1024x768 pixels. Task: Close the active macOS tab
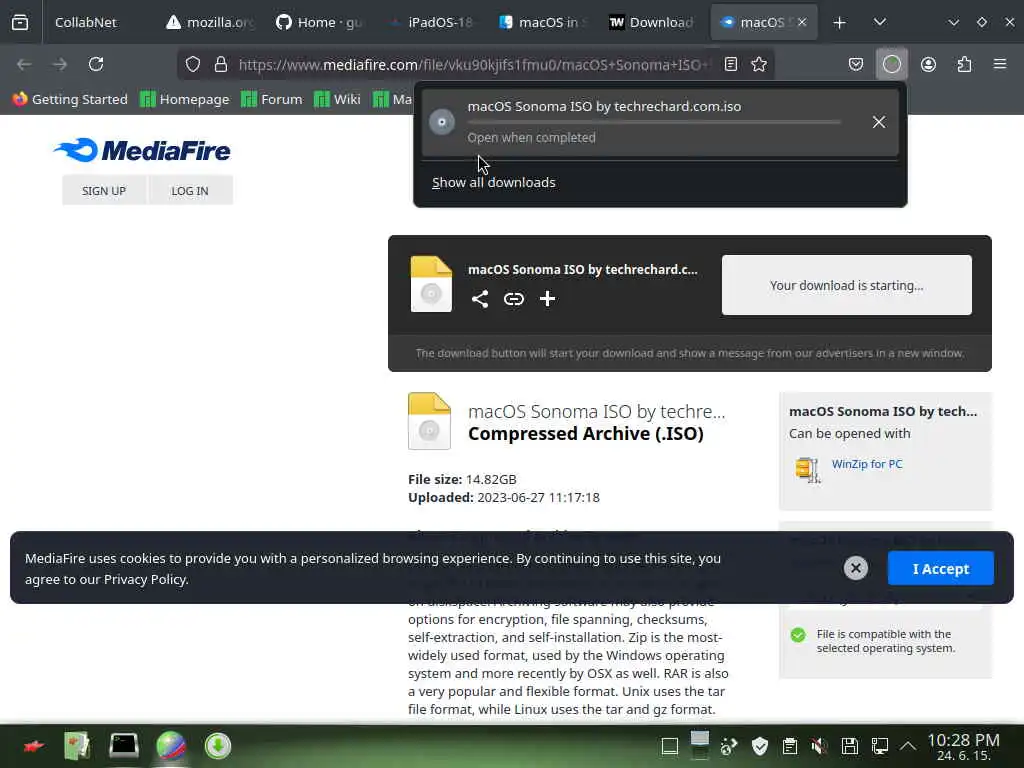click(802, 22)
